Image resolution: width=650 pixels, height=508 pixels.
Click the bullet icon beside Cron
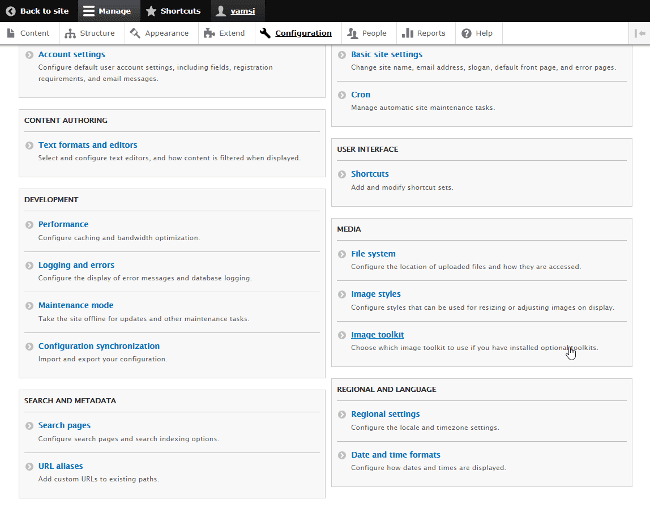(x=342, y=95)
